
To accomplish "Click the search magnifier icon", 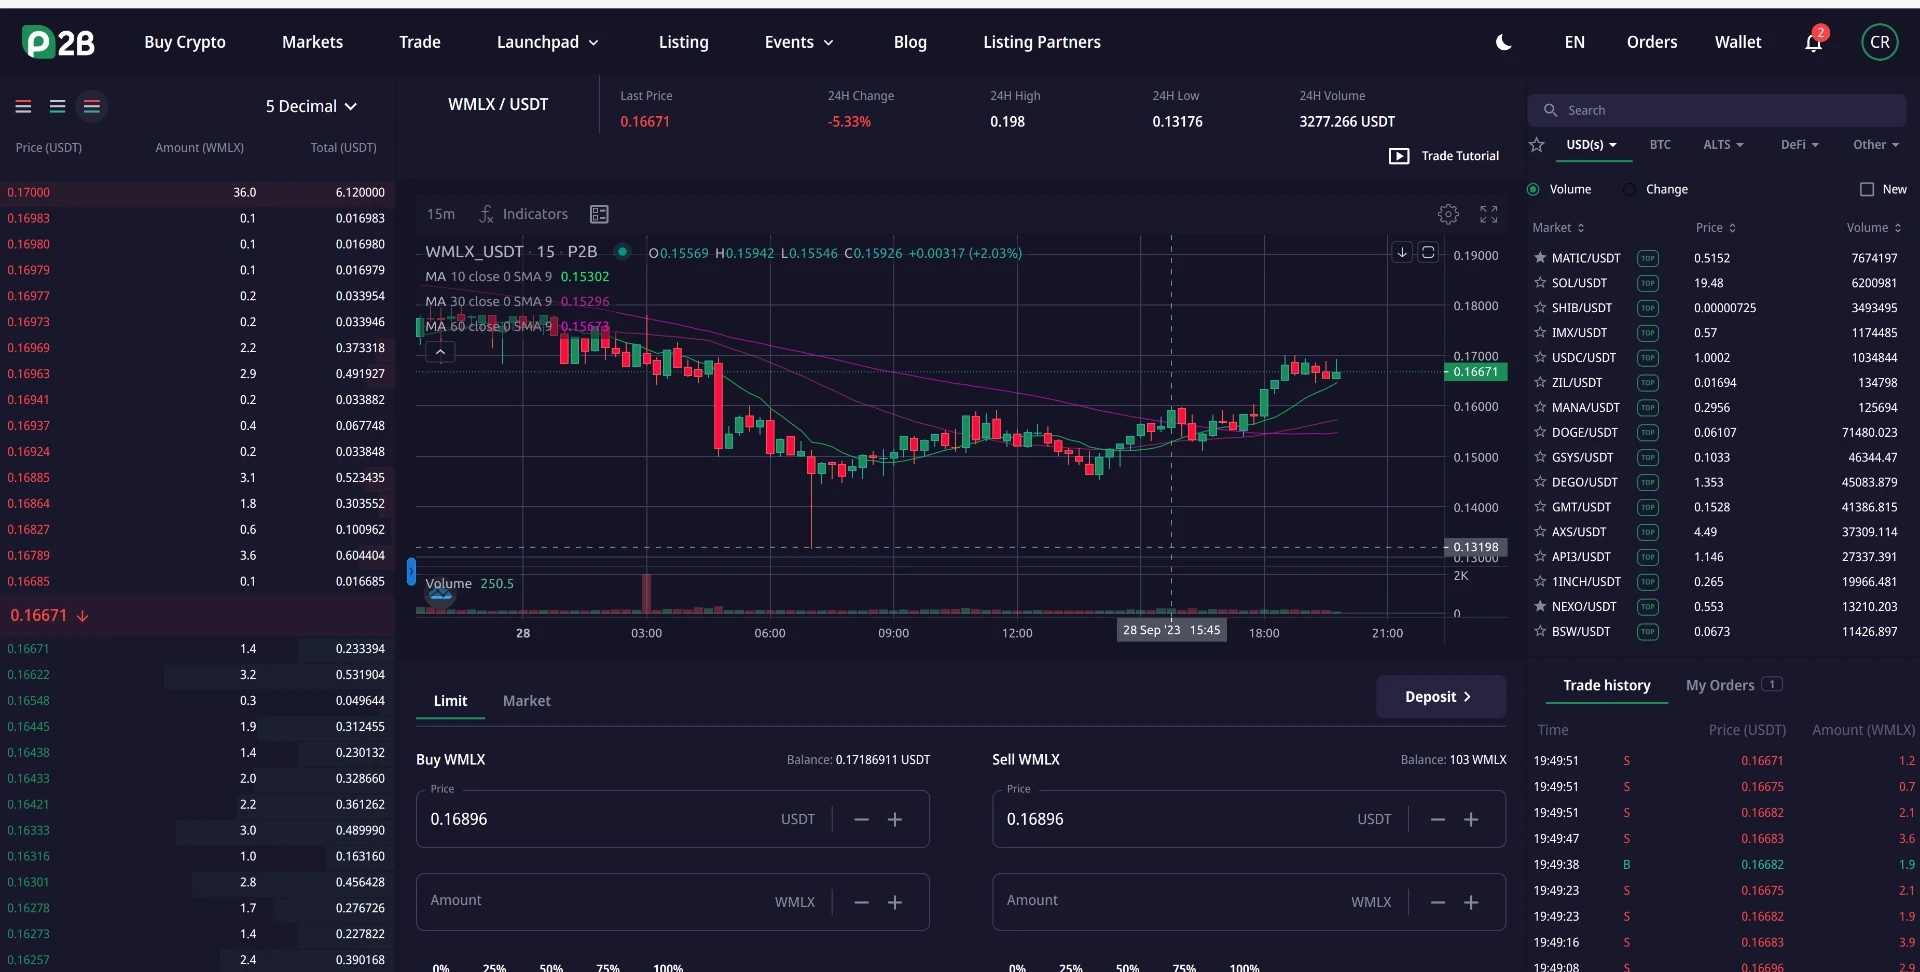I will 1551,110.
